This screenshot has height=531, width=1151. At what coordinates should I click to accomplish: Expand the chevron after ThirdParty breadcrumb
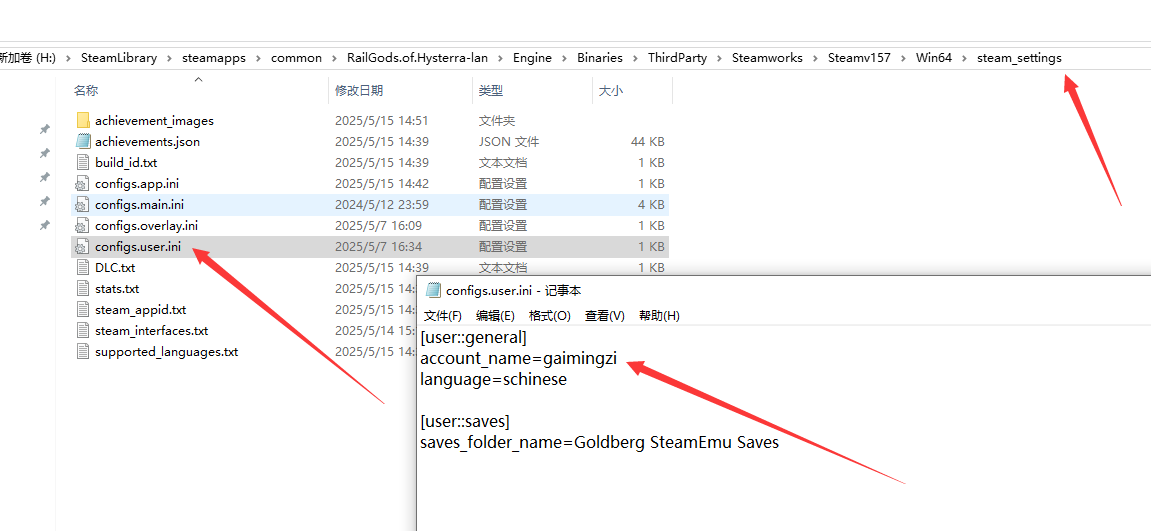click(x=720, y=58)
